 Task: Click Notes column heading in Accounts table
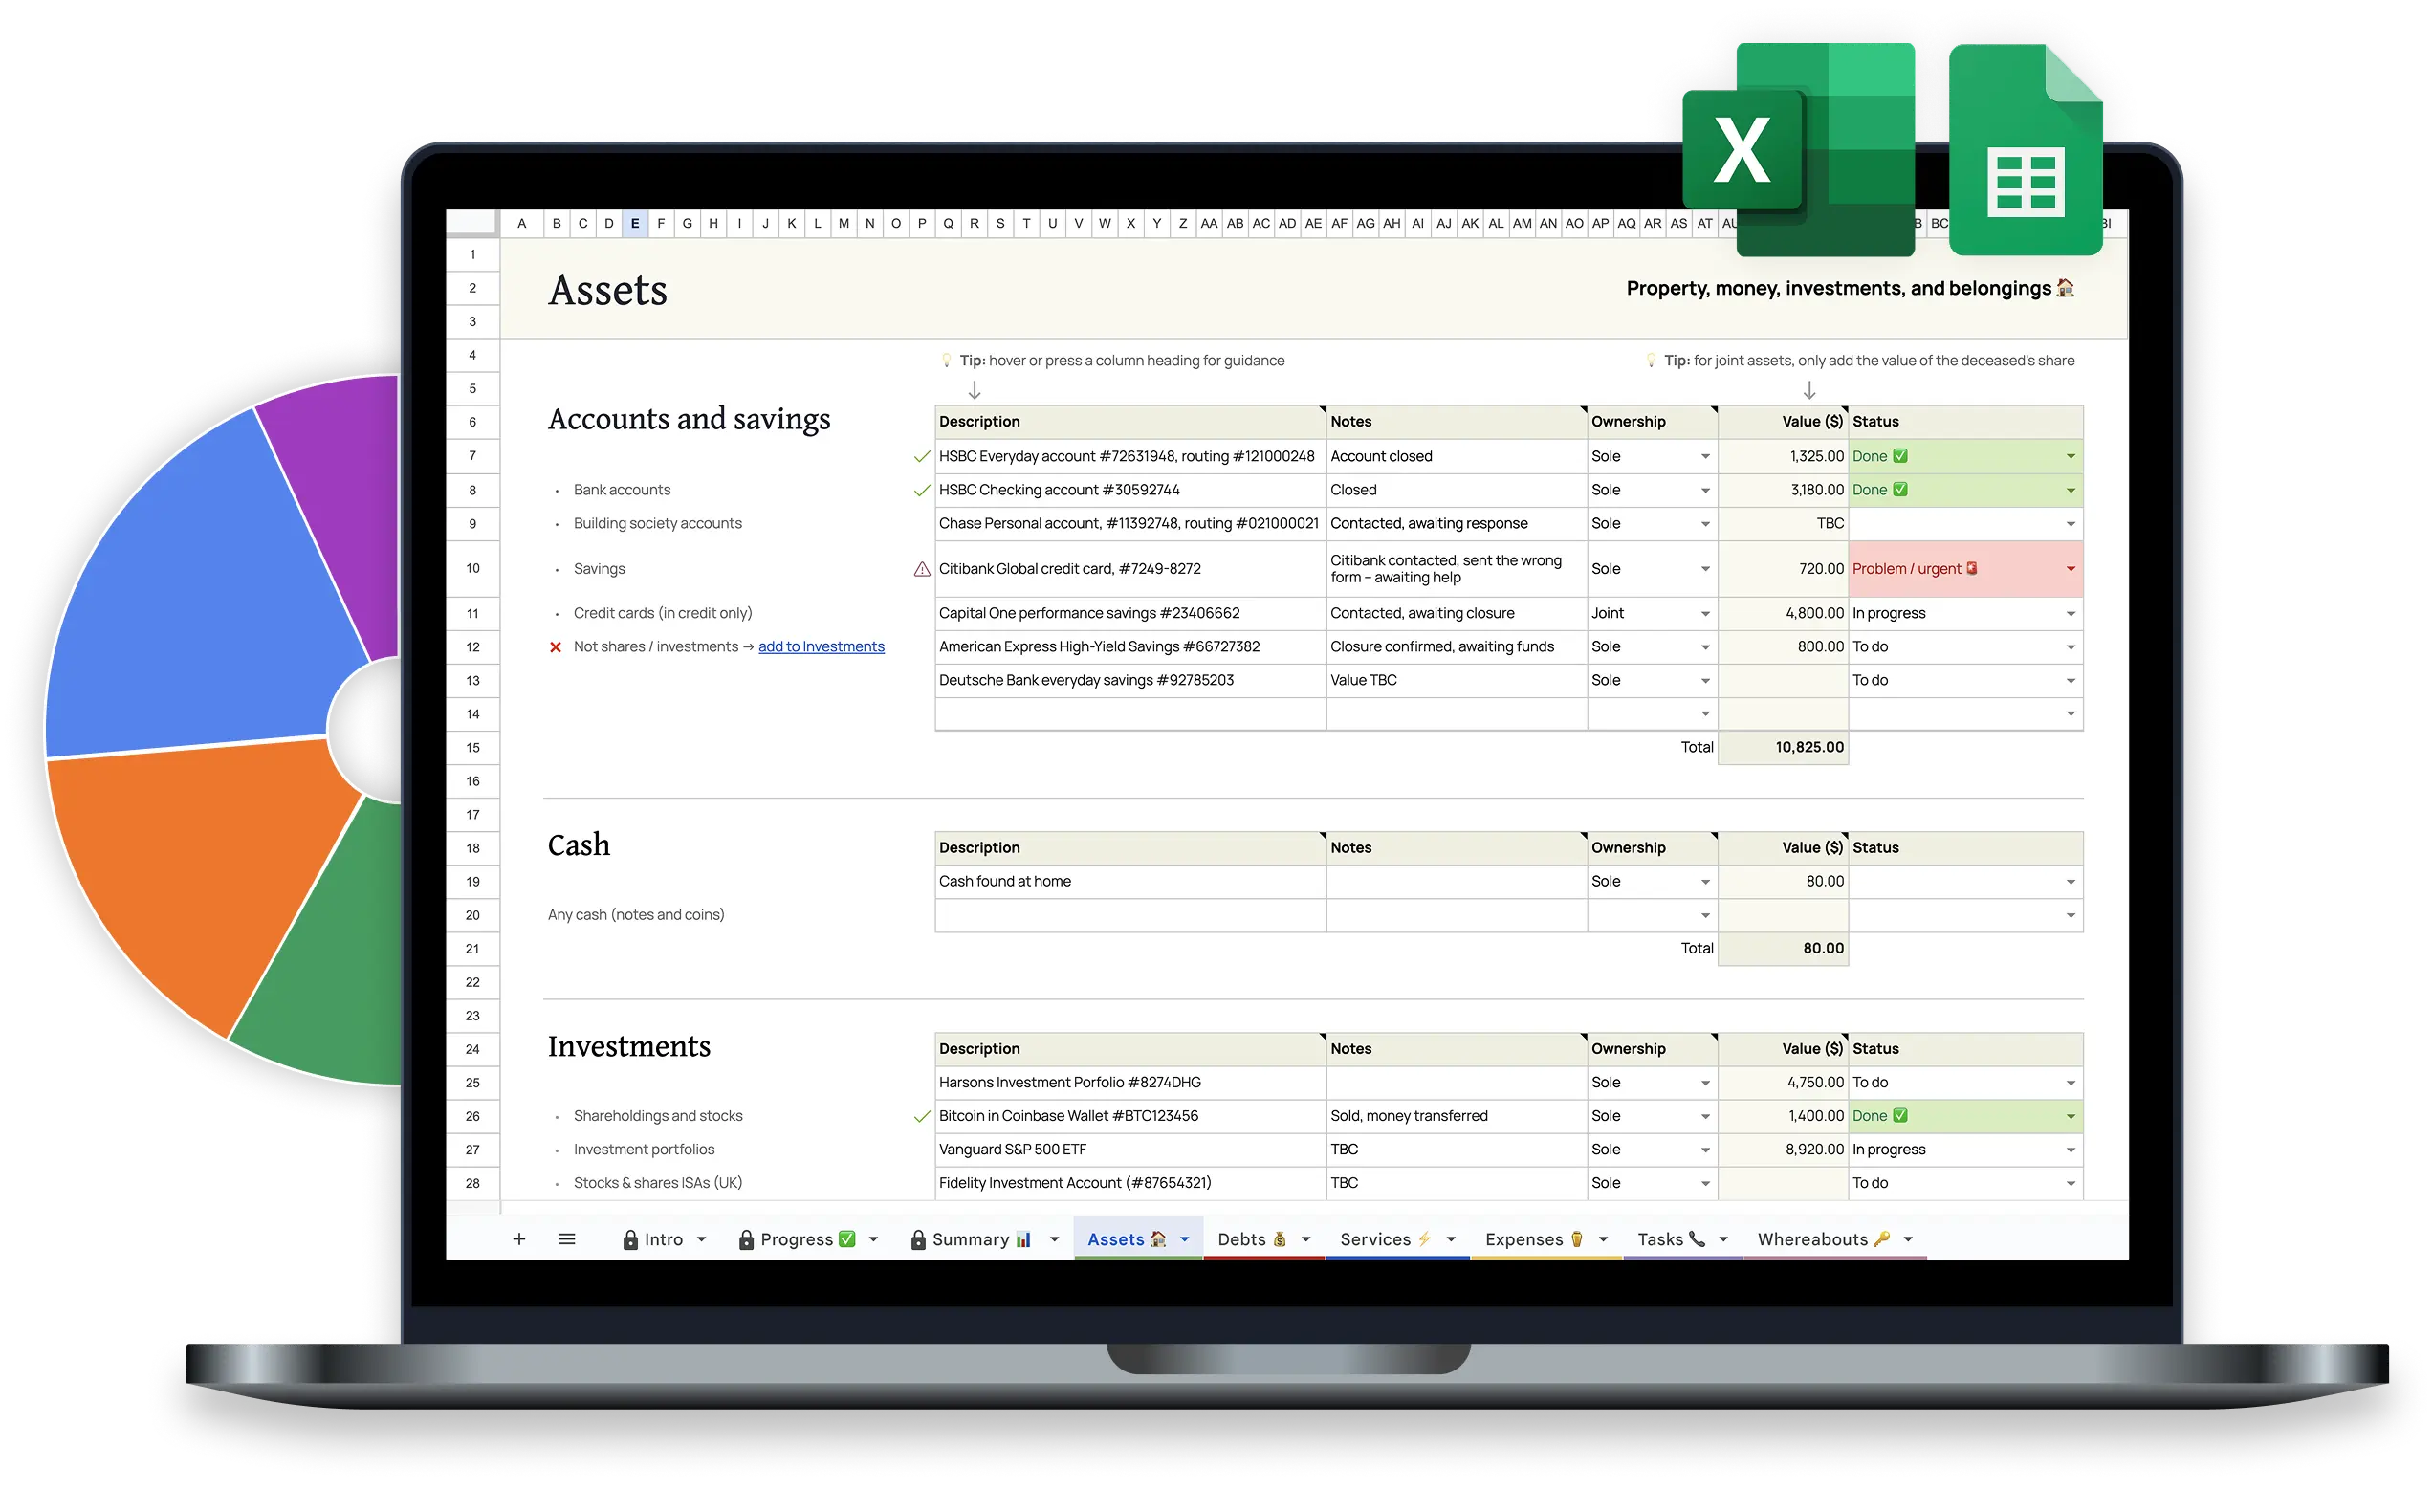(1456, 422)
